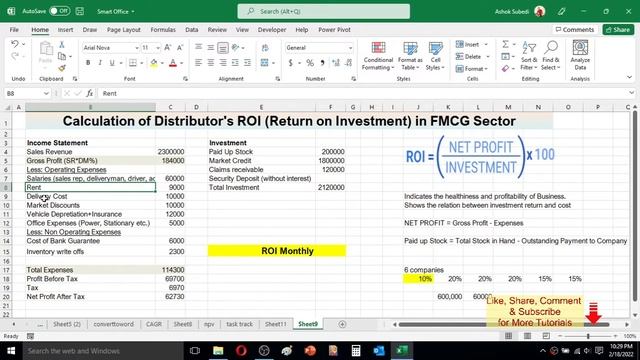Open the CAGR worksheet tab

click(x=154, y=324)
